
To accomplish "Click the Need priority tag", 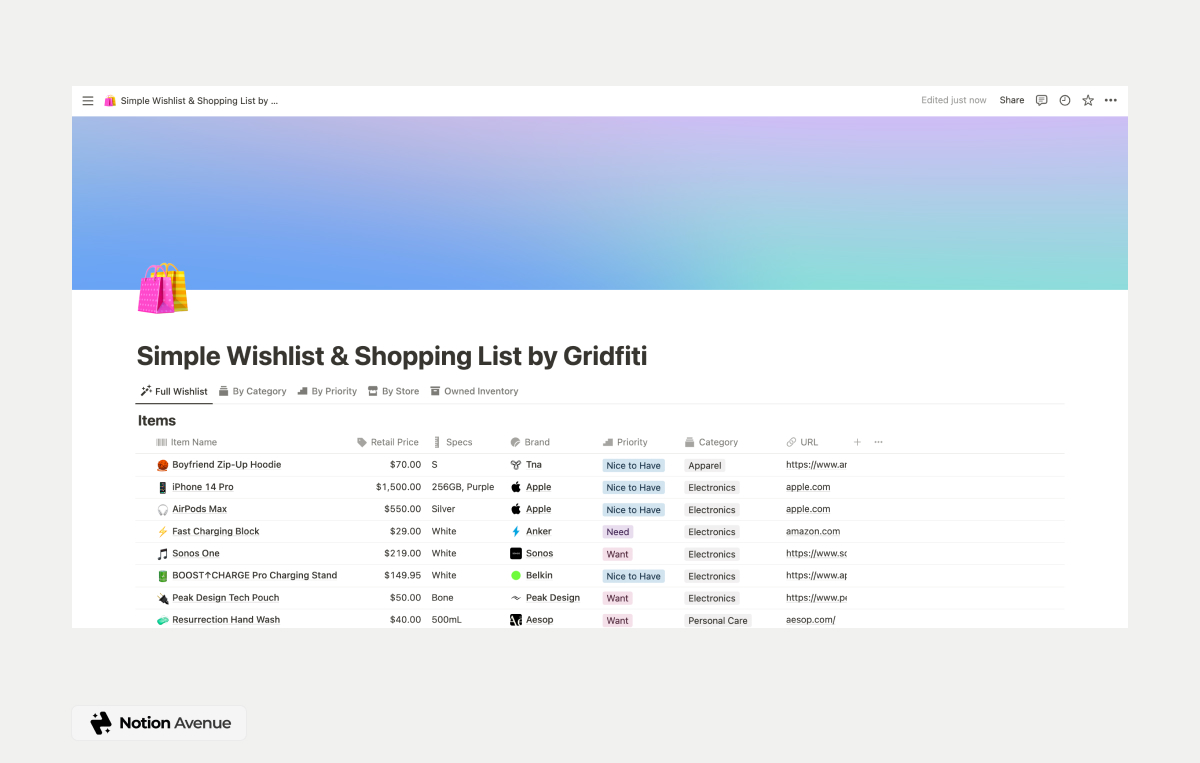I will point(618,532).
